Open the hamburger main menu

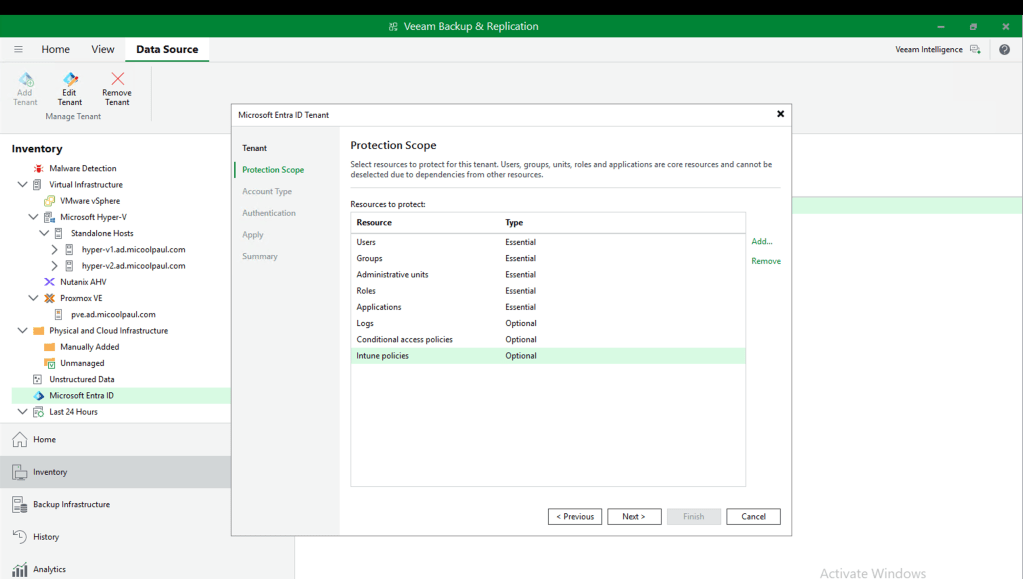(x=18, y=49)
